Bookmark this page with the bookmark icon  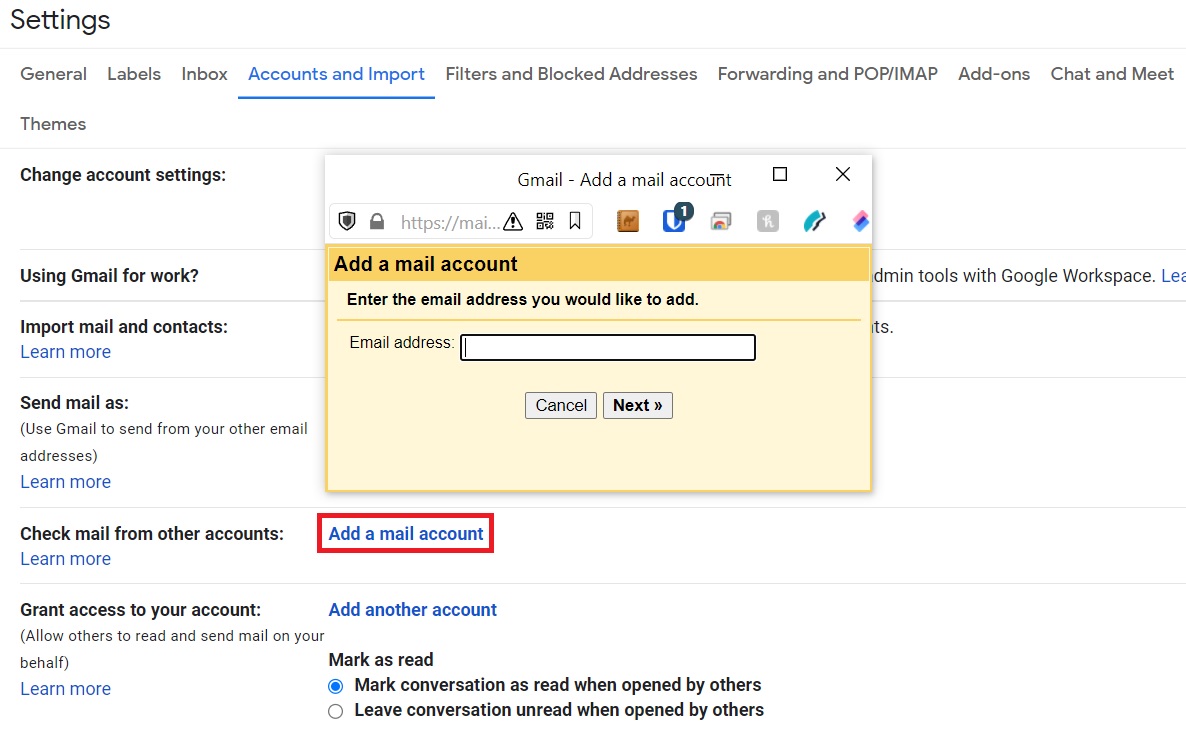point(575,221)
